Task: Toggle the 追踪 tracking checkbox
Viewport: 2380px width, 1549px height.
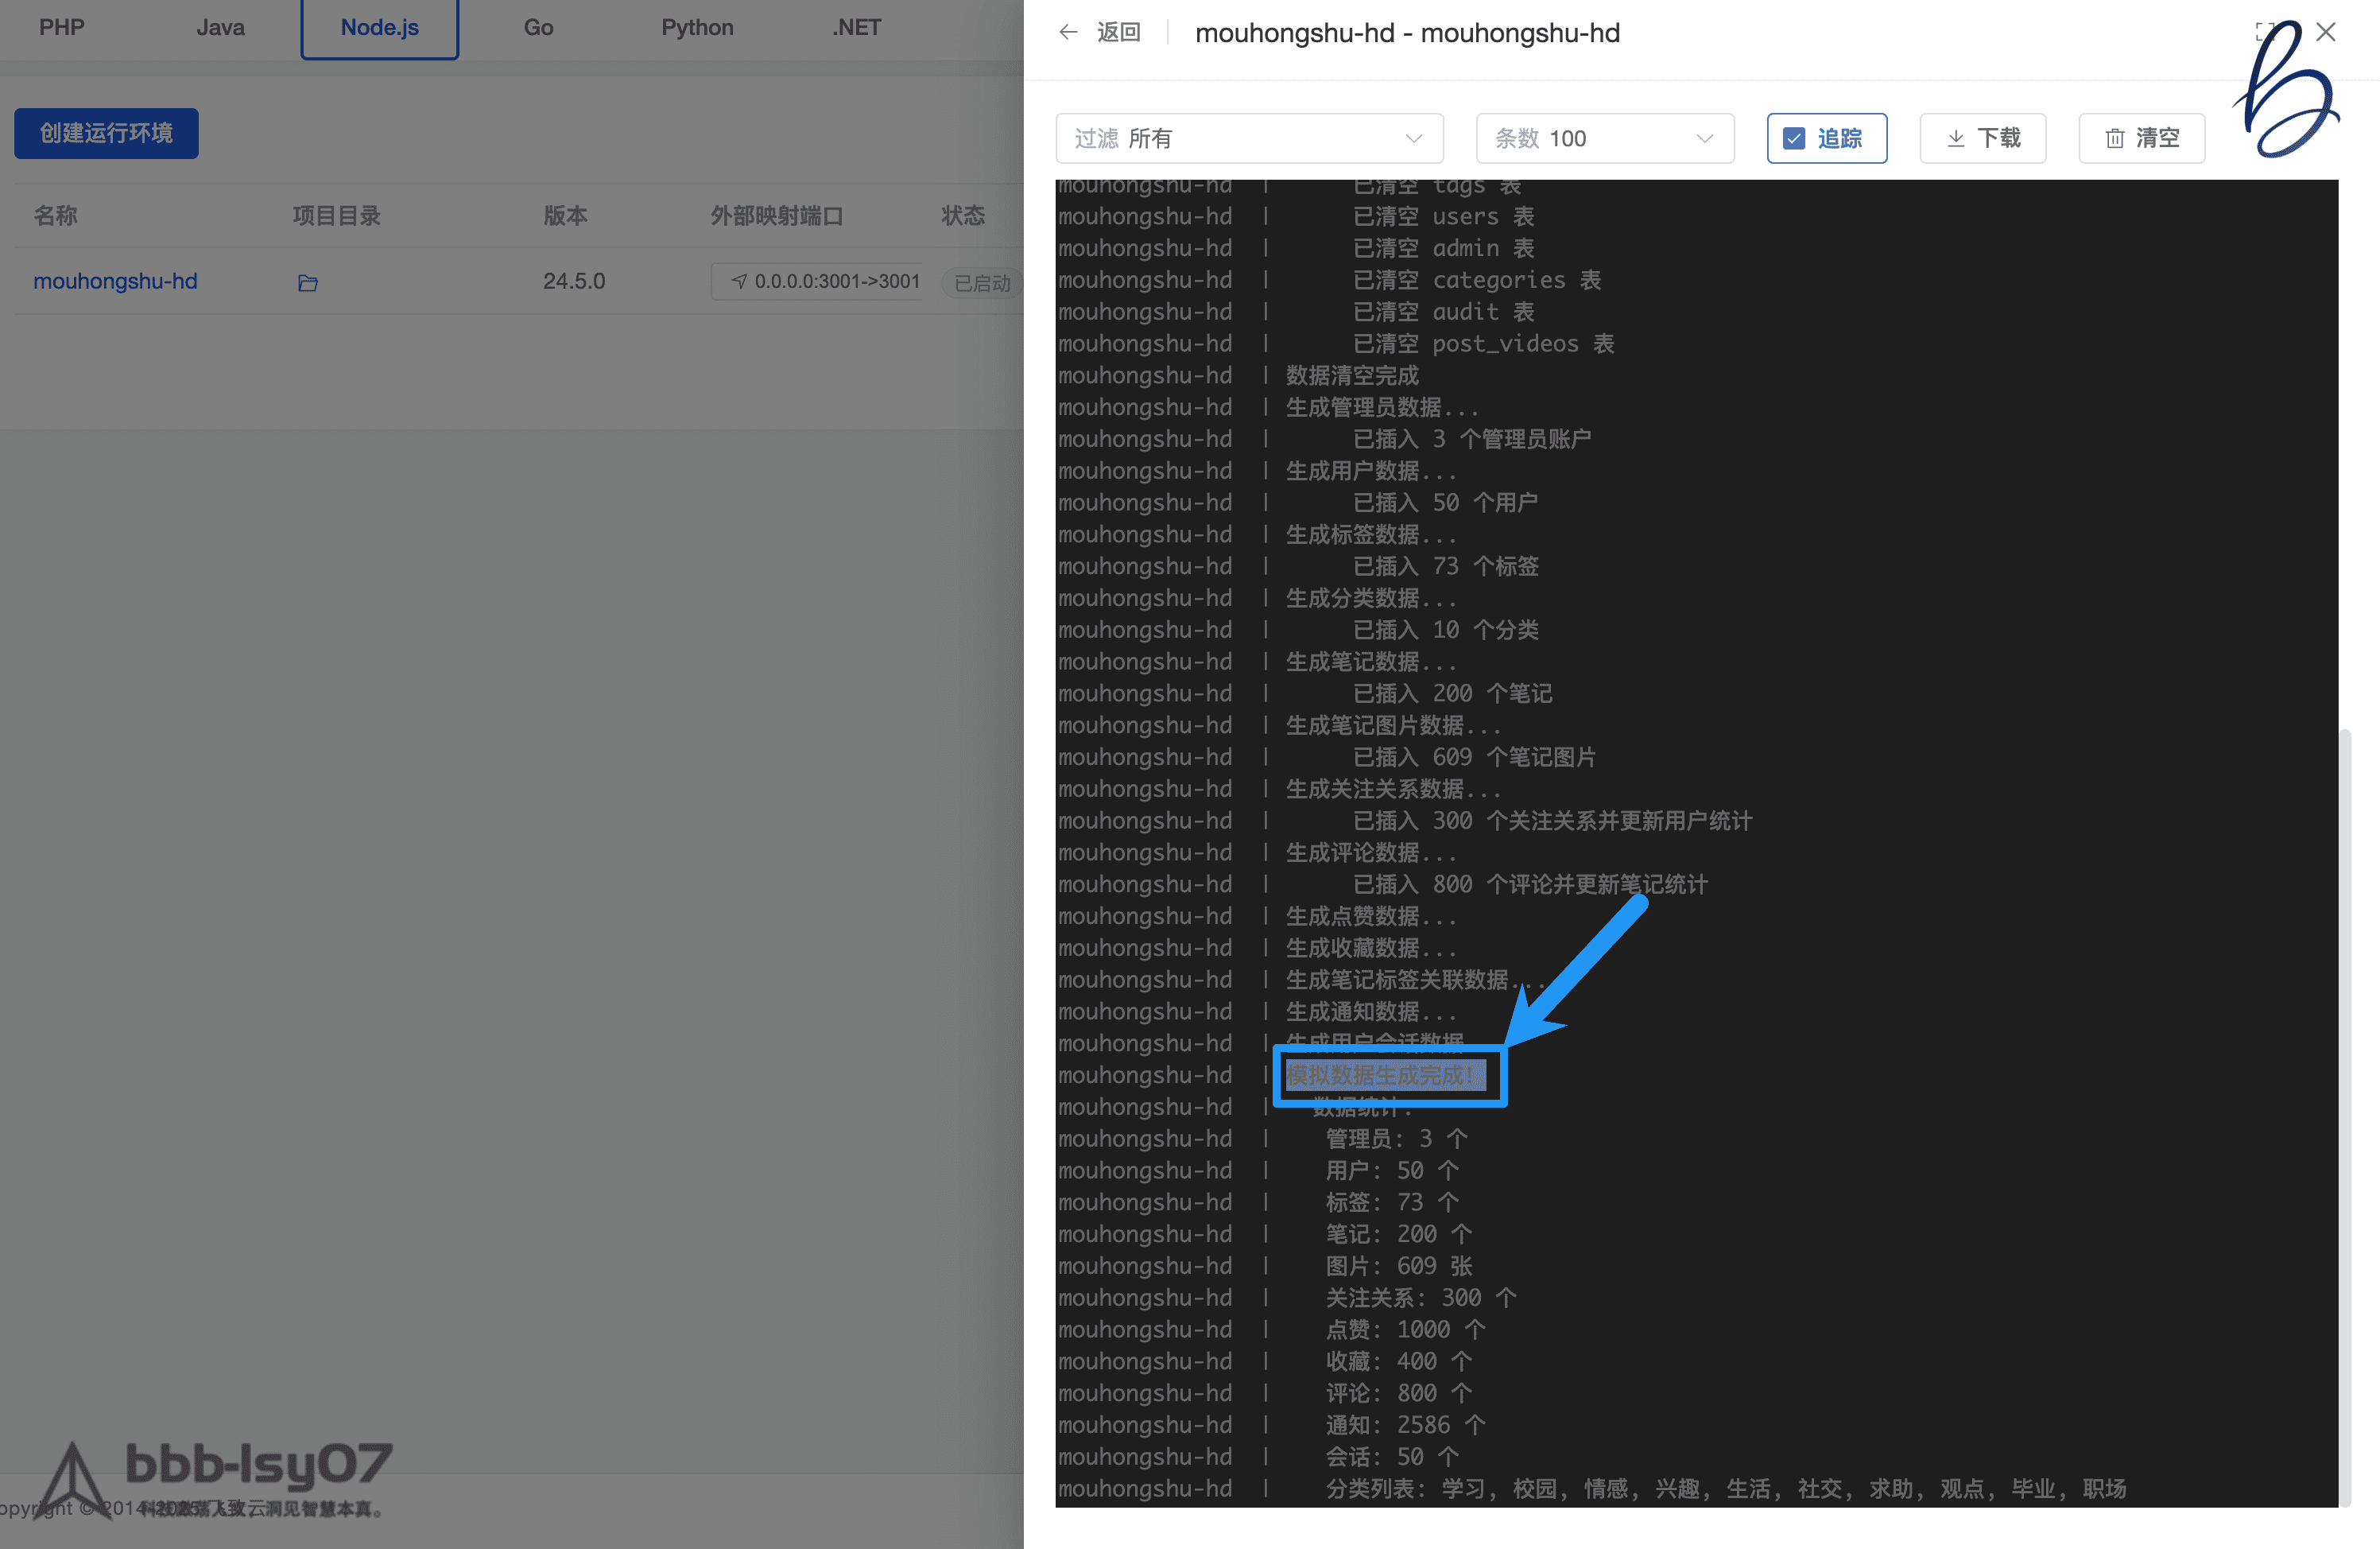Action: tap(1794, 138)
